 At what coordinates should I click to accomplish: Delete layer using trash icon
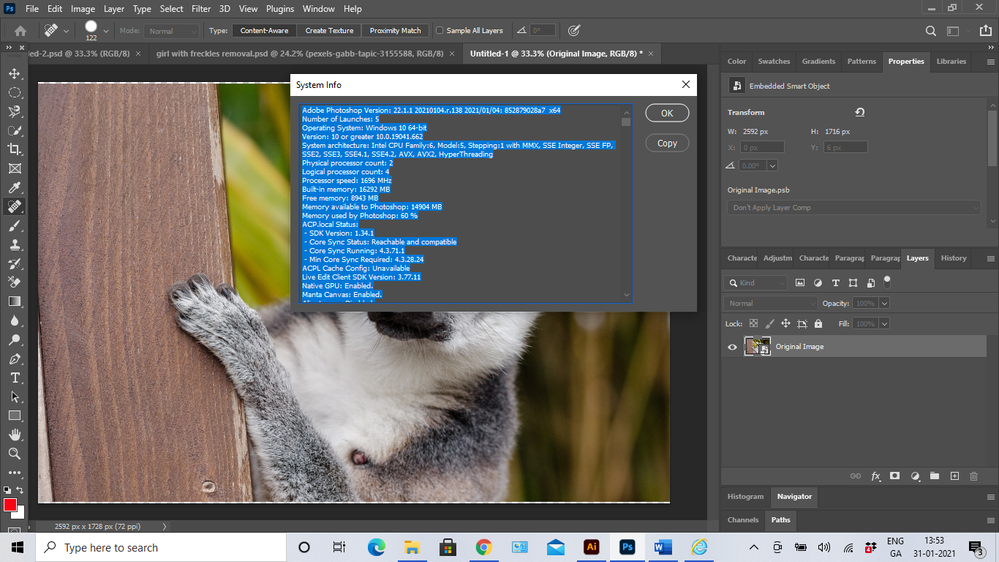click(974, 477)
